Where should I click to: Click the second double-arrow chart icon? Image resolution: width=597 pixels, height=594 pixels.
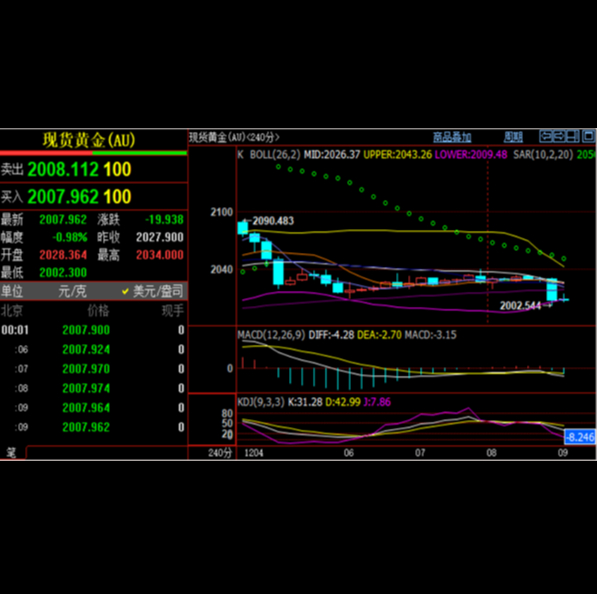[x=559, y=136]
